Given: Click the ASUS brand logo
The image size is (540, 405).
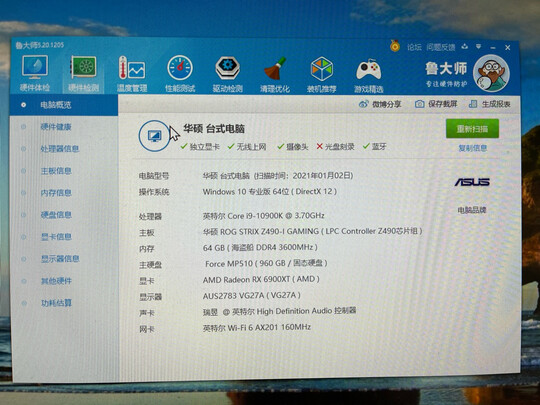Looking at the screenshot, I should pyautogui.click(x=472, y=182).
